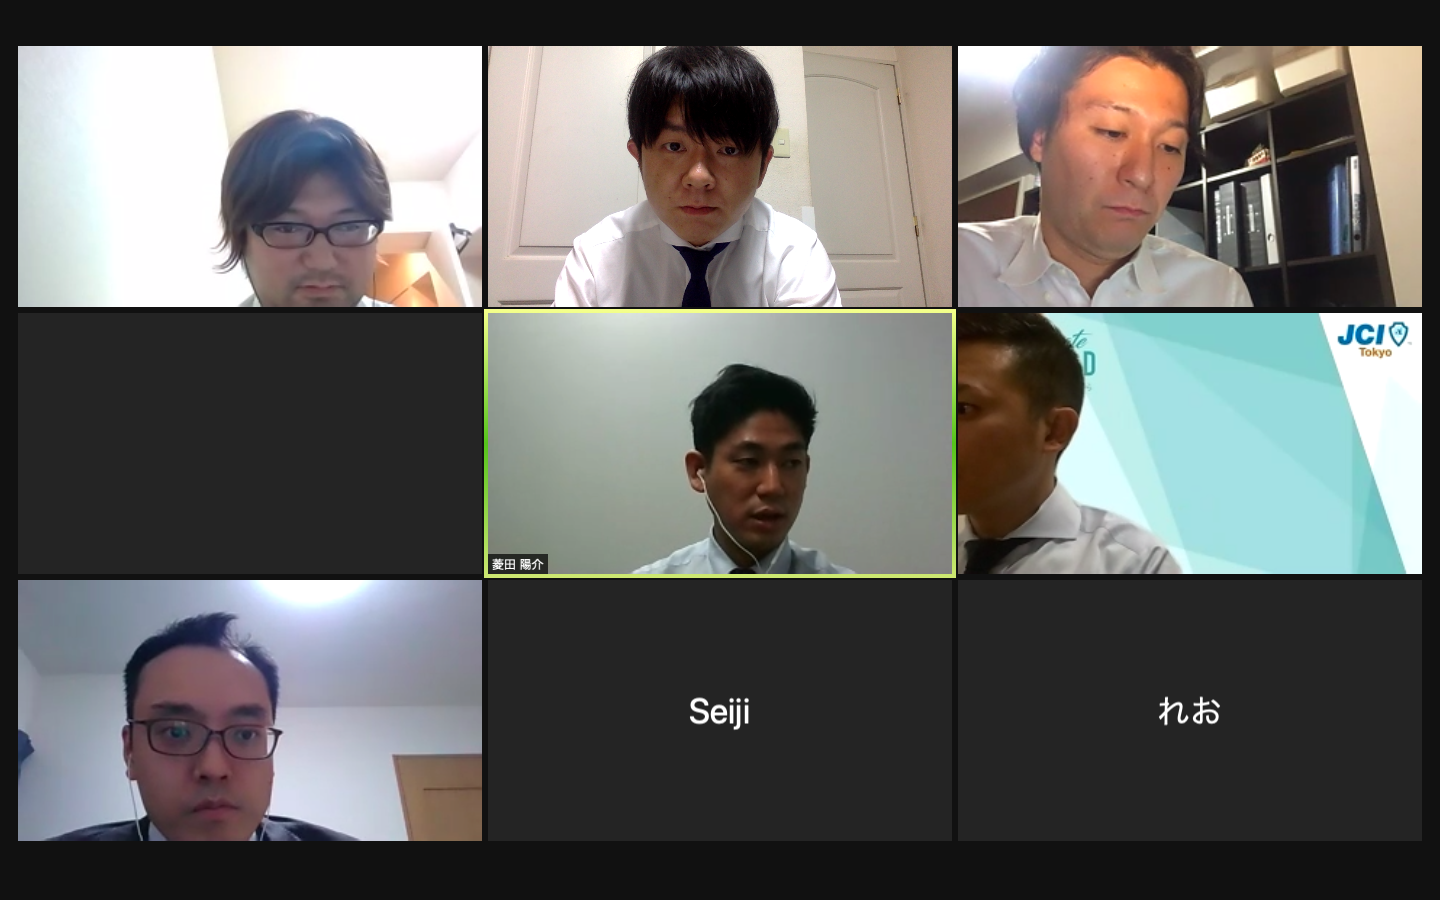
Task: Select video tile with teal virtual background
Action: tap(1190, 444)
